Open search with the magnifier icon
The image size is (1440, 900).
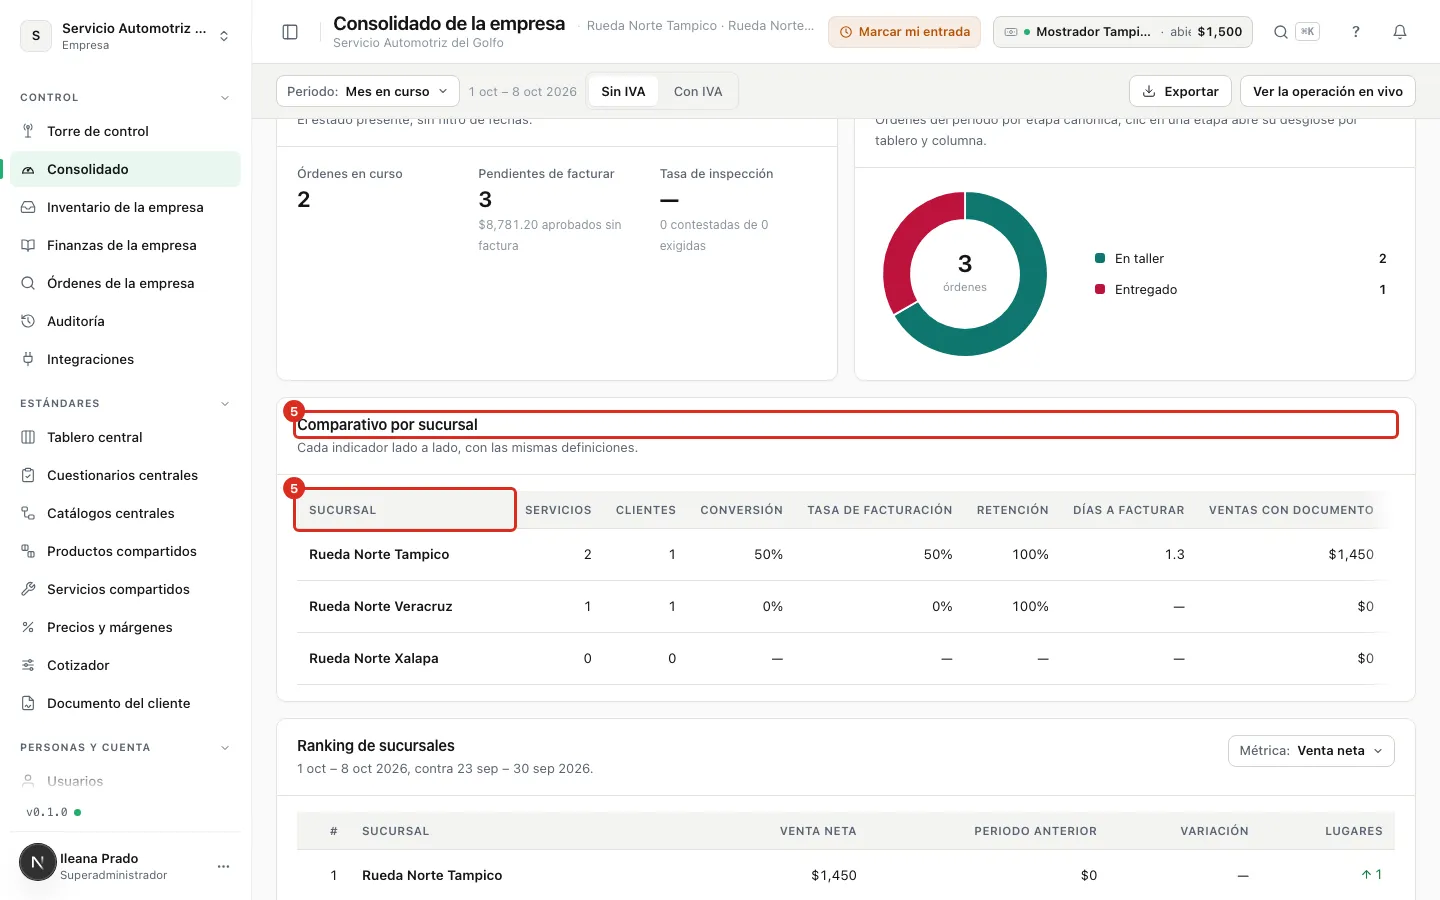tap(1280, 32)
